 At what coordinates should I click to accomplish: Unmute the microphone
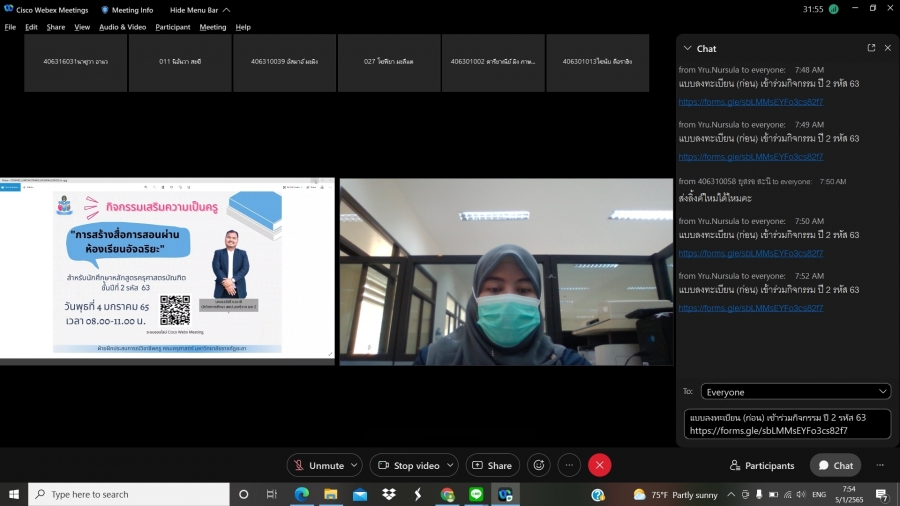pyautogui.click(x=319, y=465)
